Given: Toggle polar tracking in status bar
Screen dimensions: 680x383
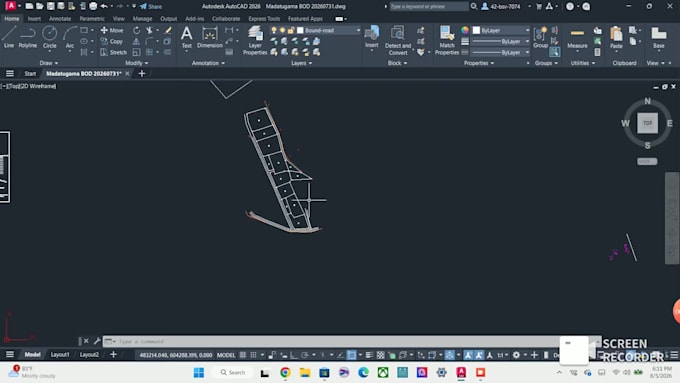Looking at the screenshot, I should [304, 355].
